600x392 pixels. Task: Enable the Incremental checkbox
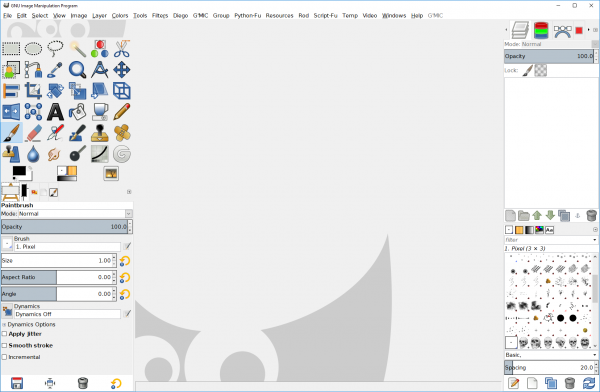click(5, 357)
